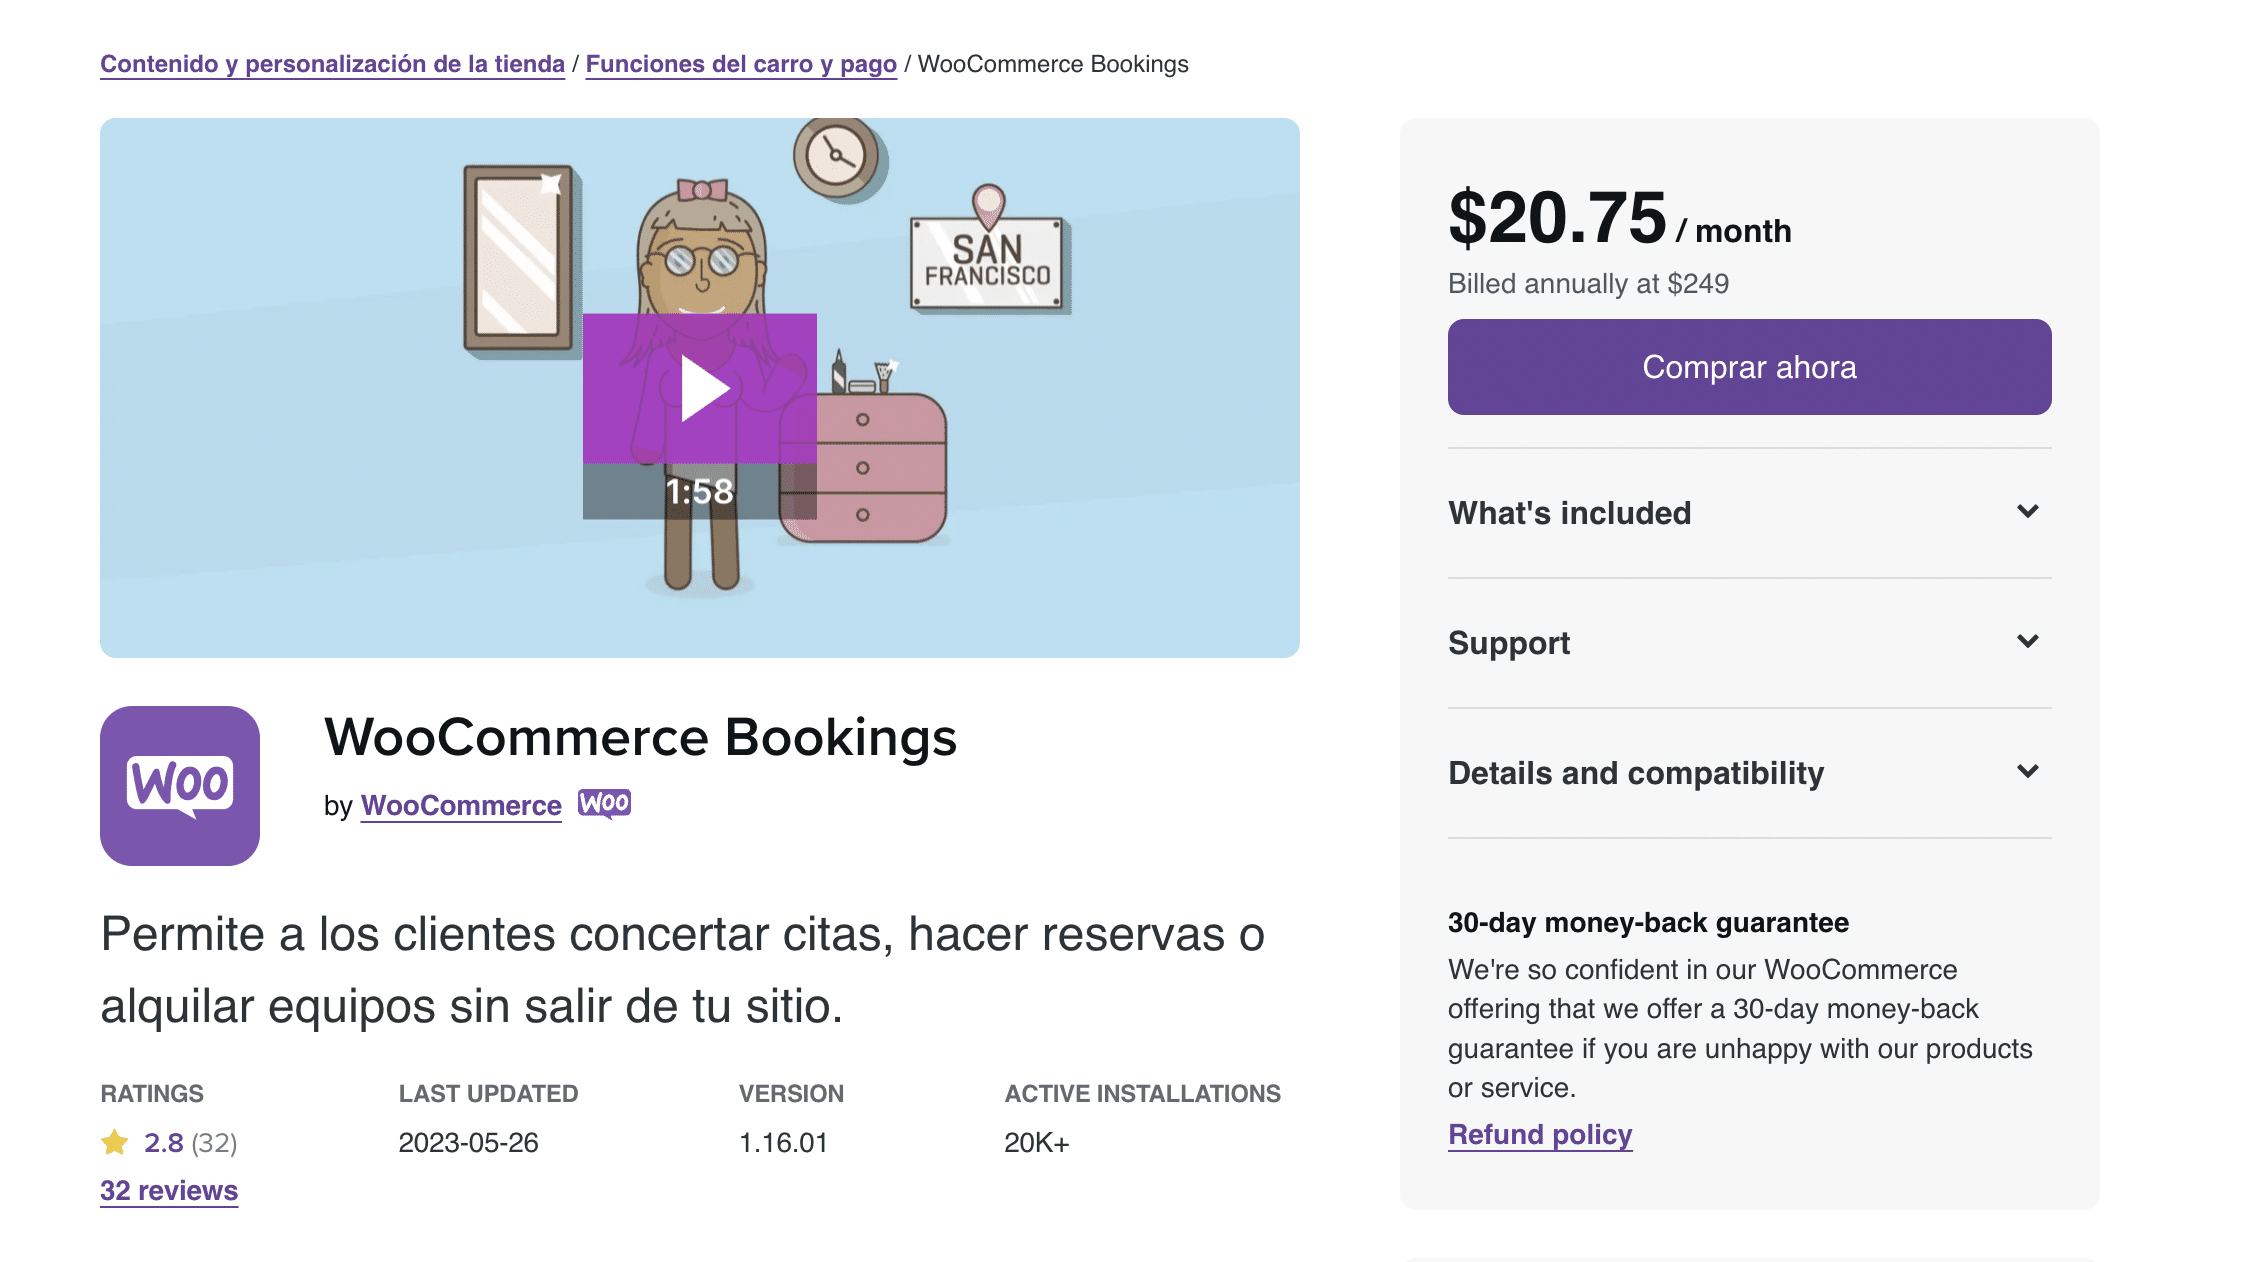Viewport: 2268px width, 1262px height.
Task: Click the $20.75 price text
Action: coord(1558,218)
